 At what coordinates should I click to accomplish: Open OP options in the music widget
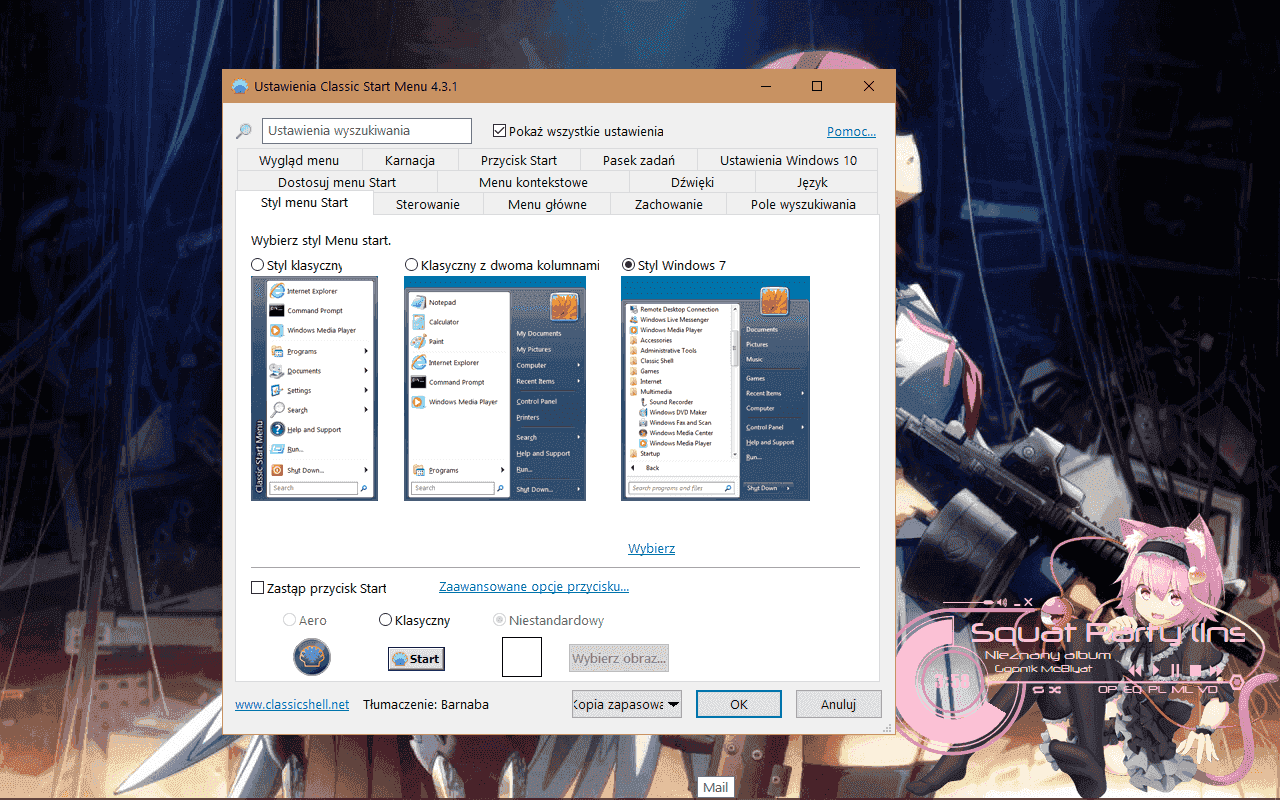point(1107,690)
